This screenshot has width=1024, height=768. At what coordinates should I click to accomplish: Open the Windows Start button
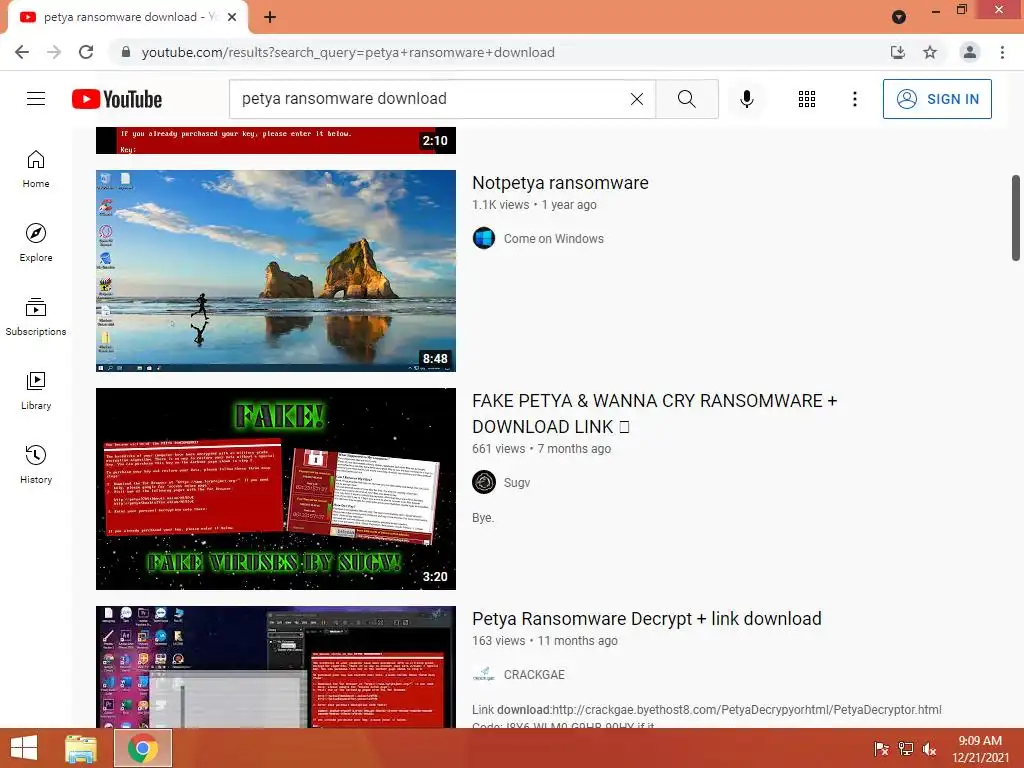(24, 748)
